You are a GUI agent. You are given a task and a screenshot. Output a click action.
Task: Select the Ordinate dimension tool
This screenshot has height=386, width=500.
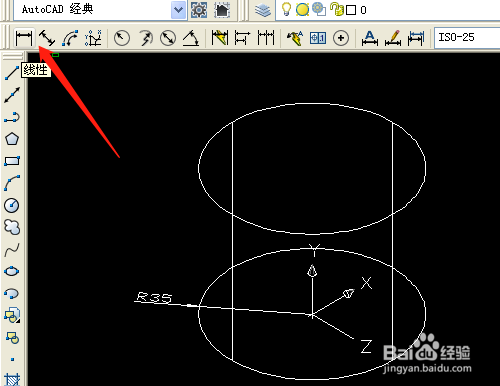pyautogui.click(x=93, y=38)
